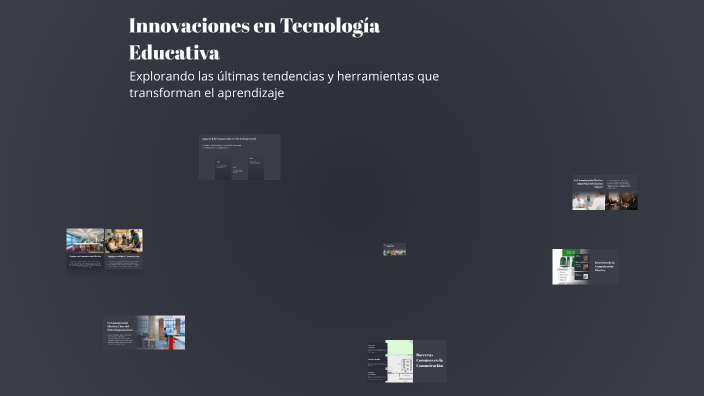Open the slide with doctors handshake photo

[605, 193]
